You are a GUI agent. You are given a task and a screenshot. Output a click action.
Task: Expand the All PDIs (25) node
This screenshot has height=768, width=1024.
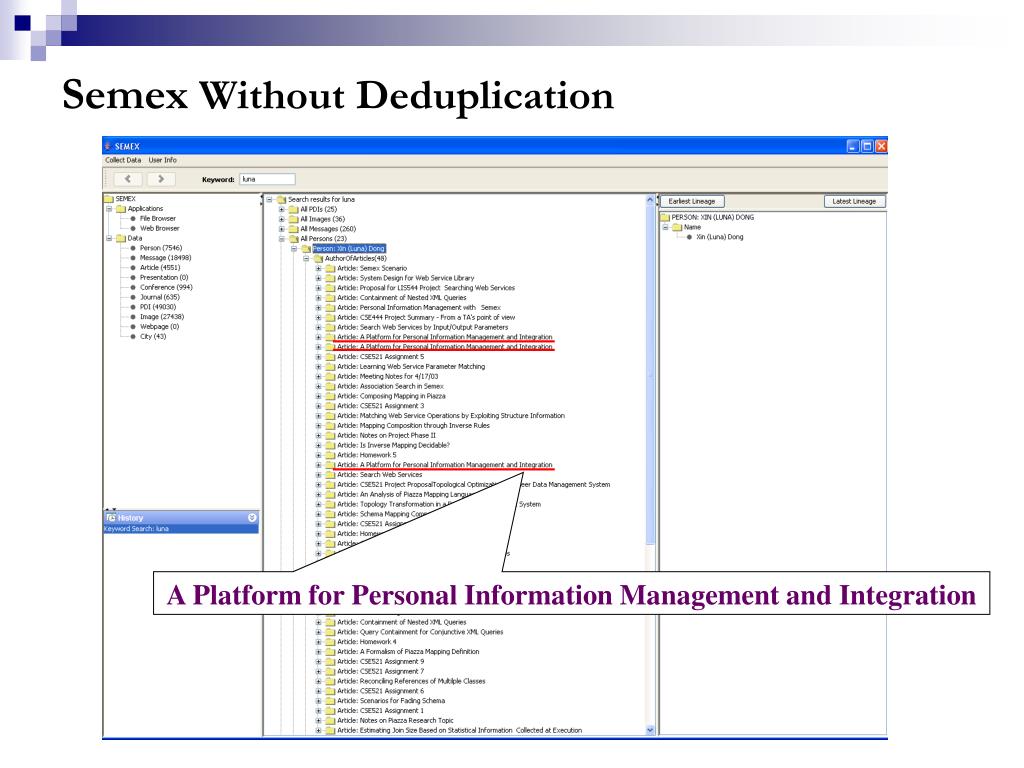pos(281,210)
